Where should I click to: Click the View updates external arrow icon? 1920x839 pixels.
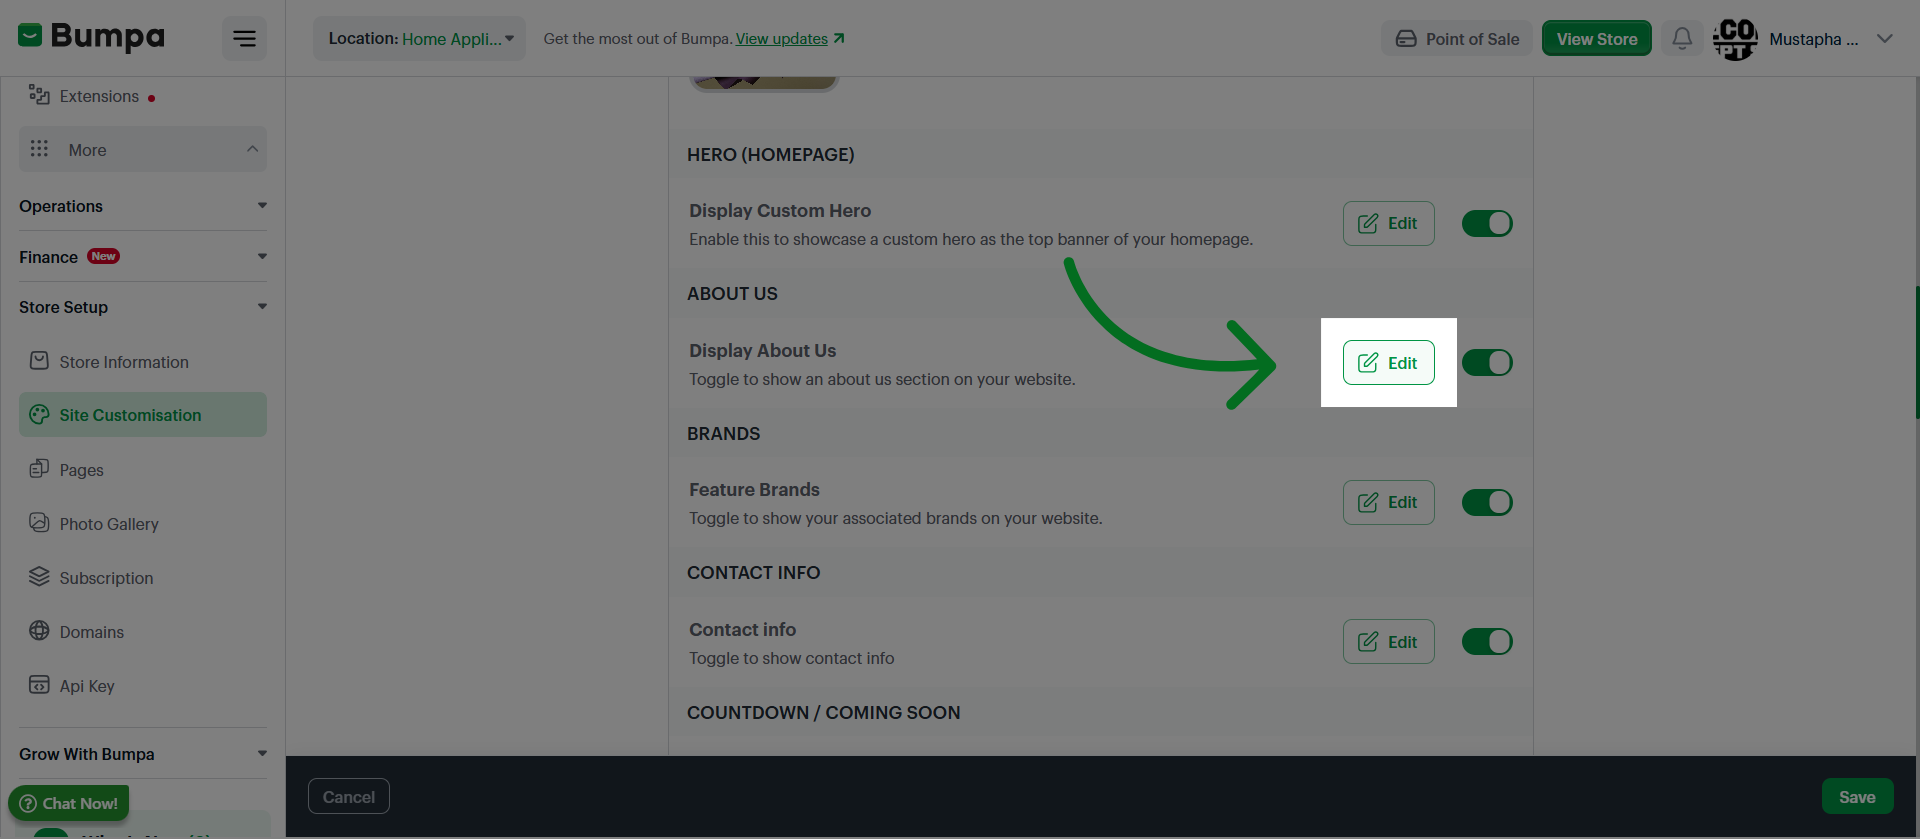(x=839, y=38)
